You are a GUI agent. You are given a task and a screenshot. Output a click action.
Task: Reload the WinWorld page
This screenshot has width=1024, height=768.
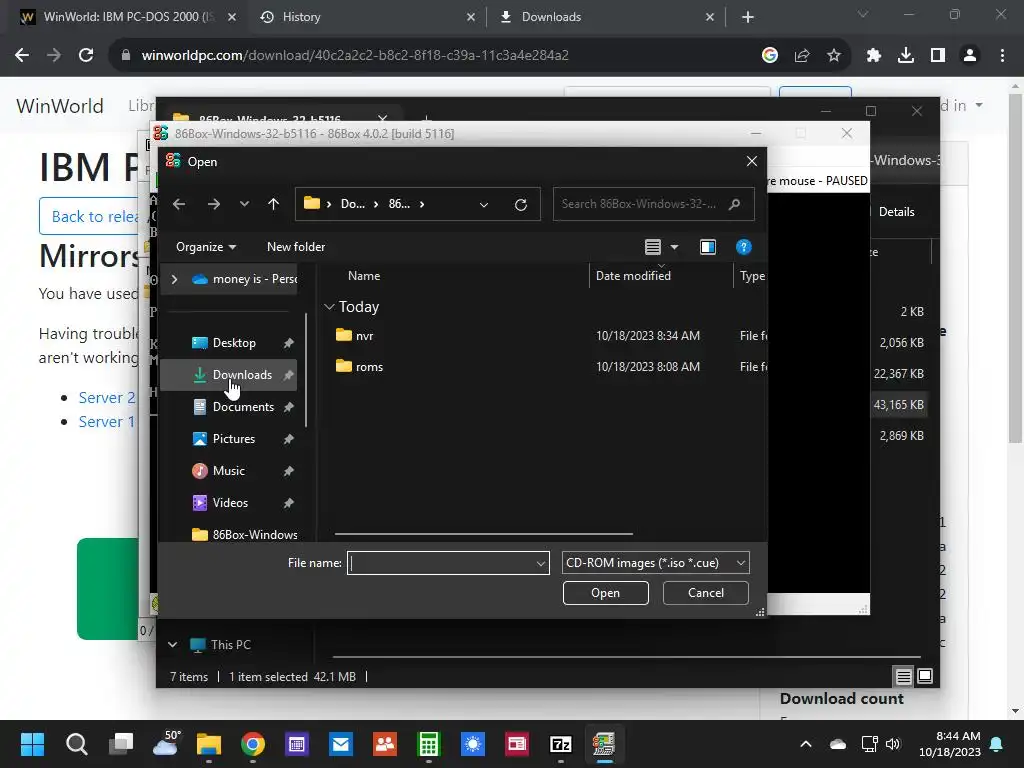pos(86,56)
